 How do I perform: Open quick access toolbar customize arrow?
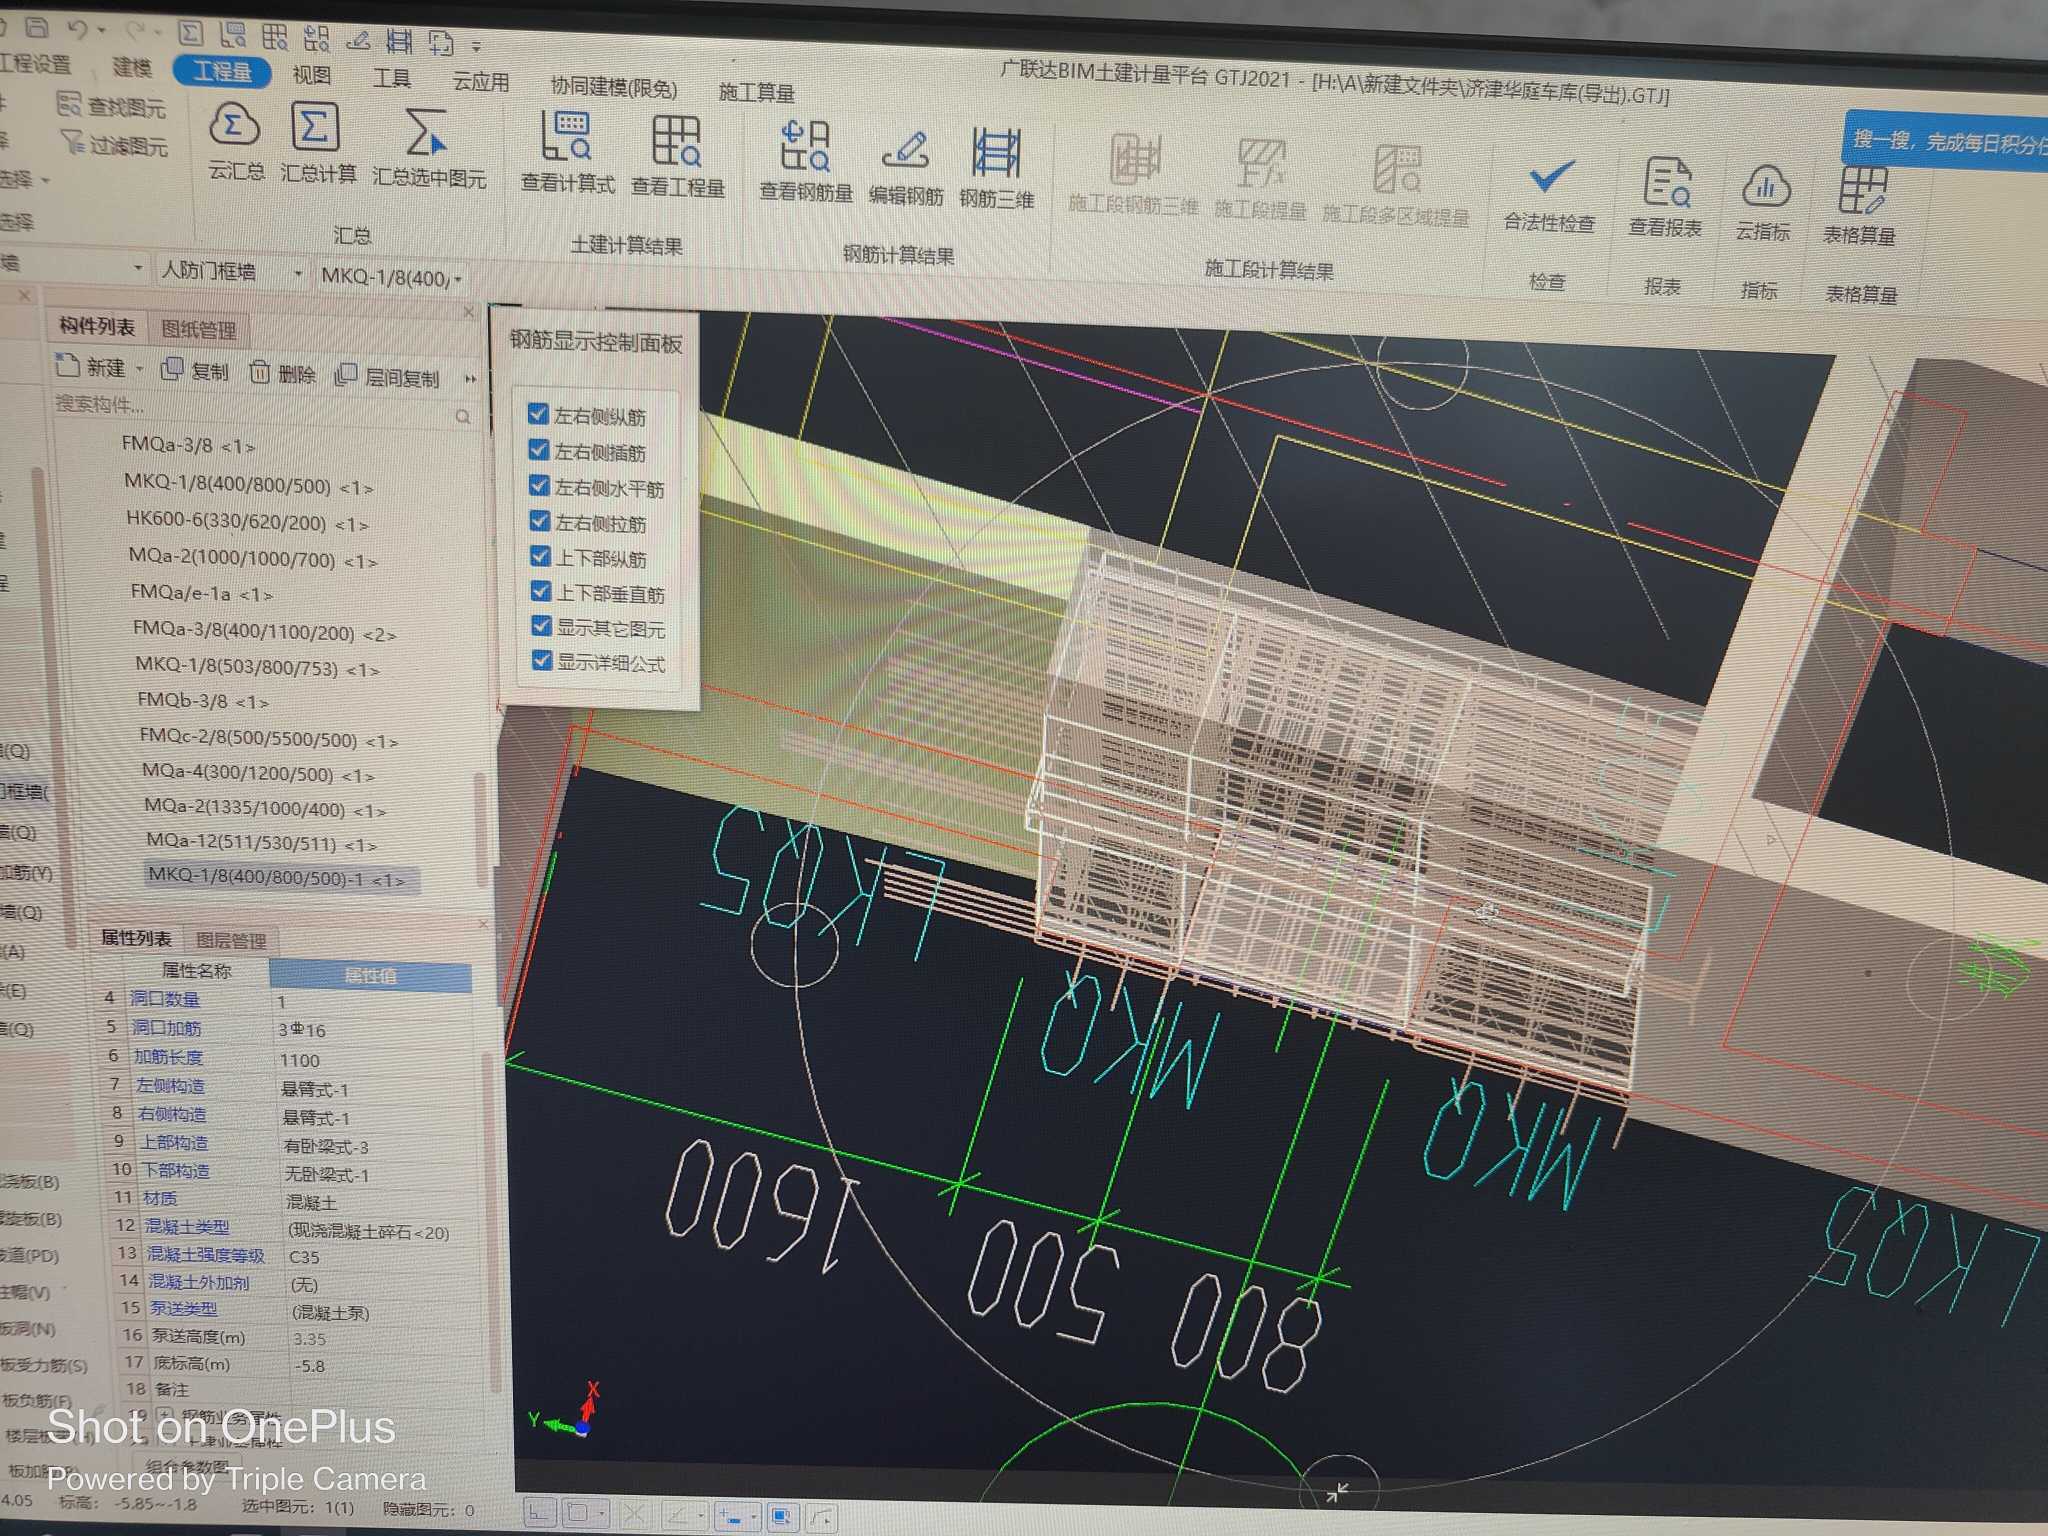(476, 46)
